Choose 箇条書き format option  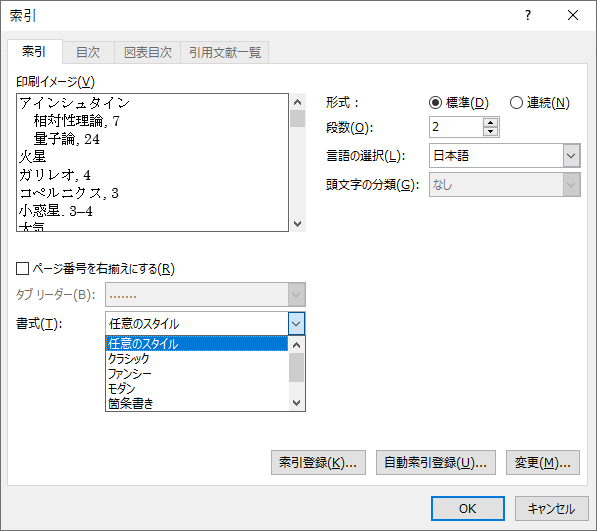coord(197,403)
